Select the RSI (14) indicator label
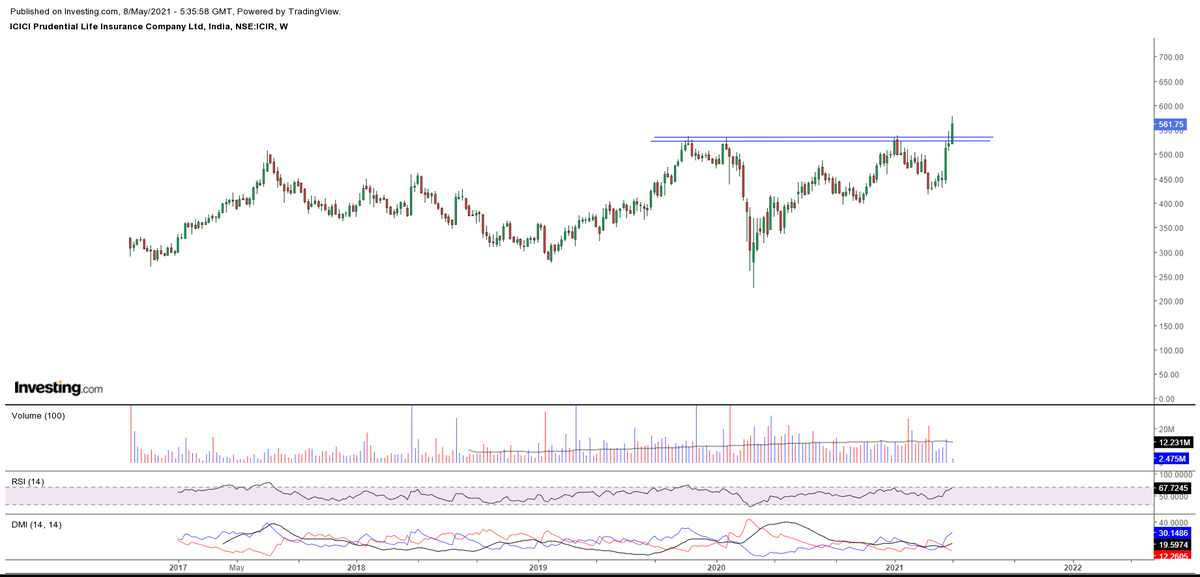This screenshot has height=577, width=1200. [29, 482]
